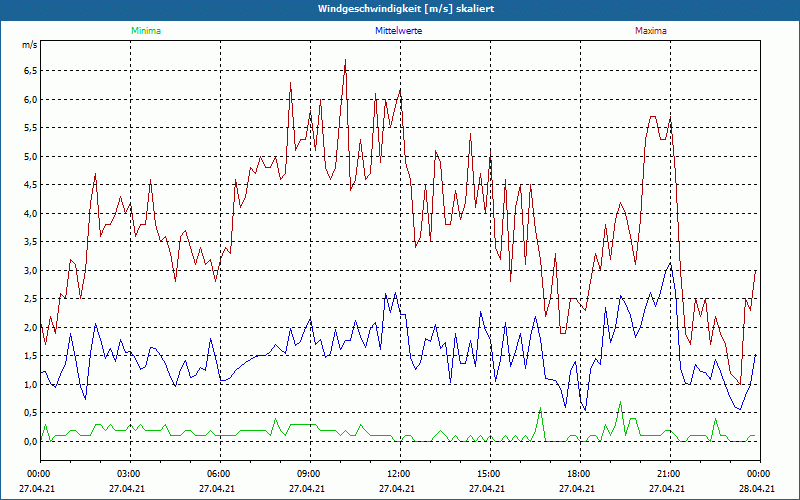
Task: Click the 3,5 y-axis value
Action: [31, 242]
